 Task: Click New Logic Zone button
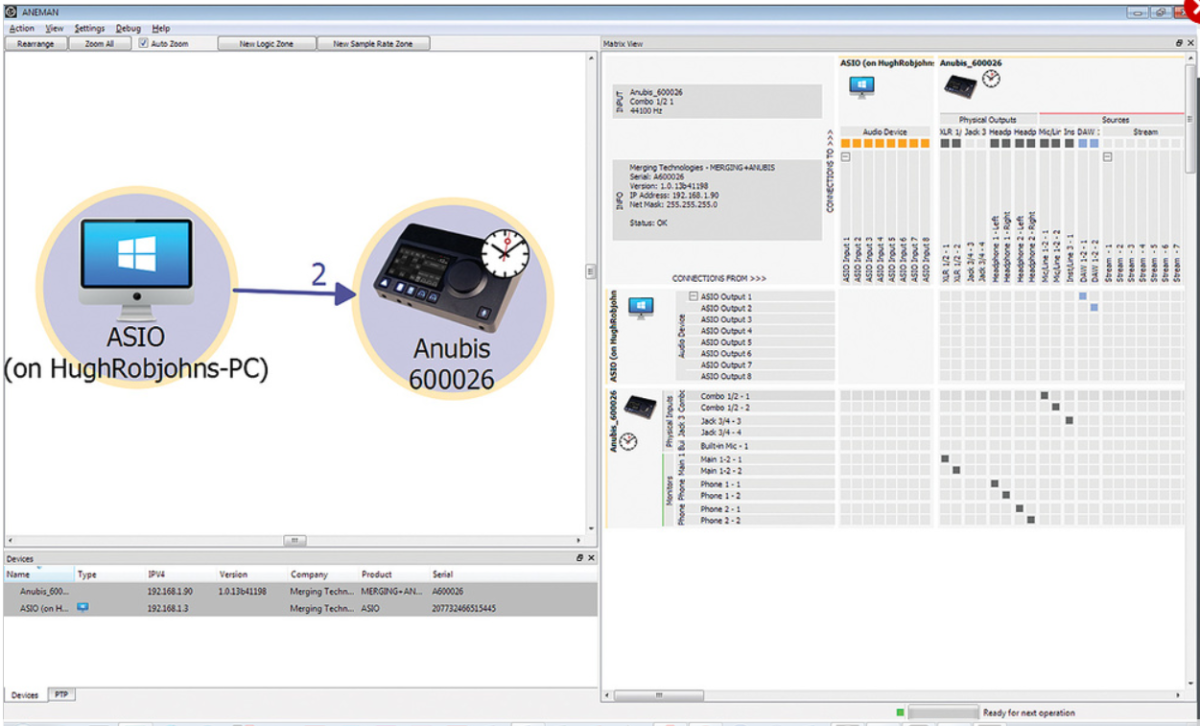tap(266, 44)
